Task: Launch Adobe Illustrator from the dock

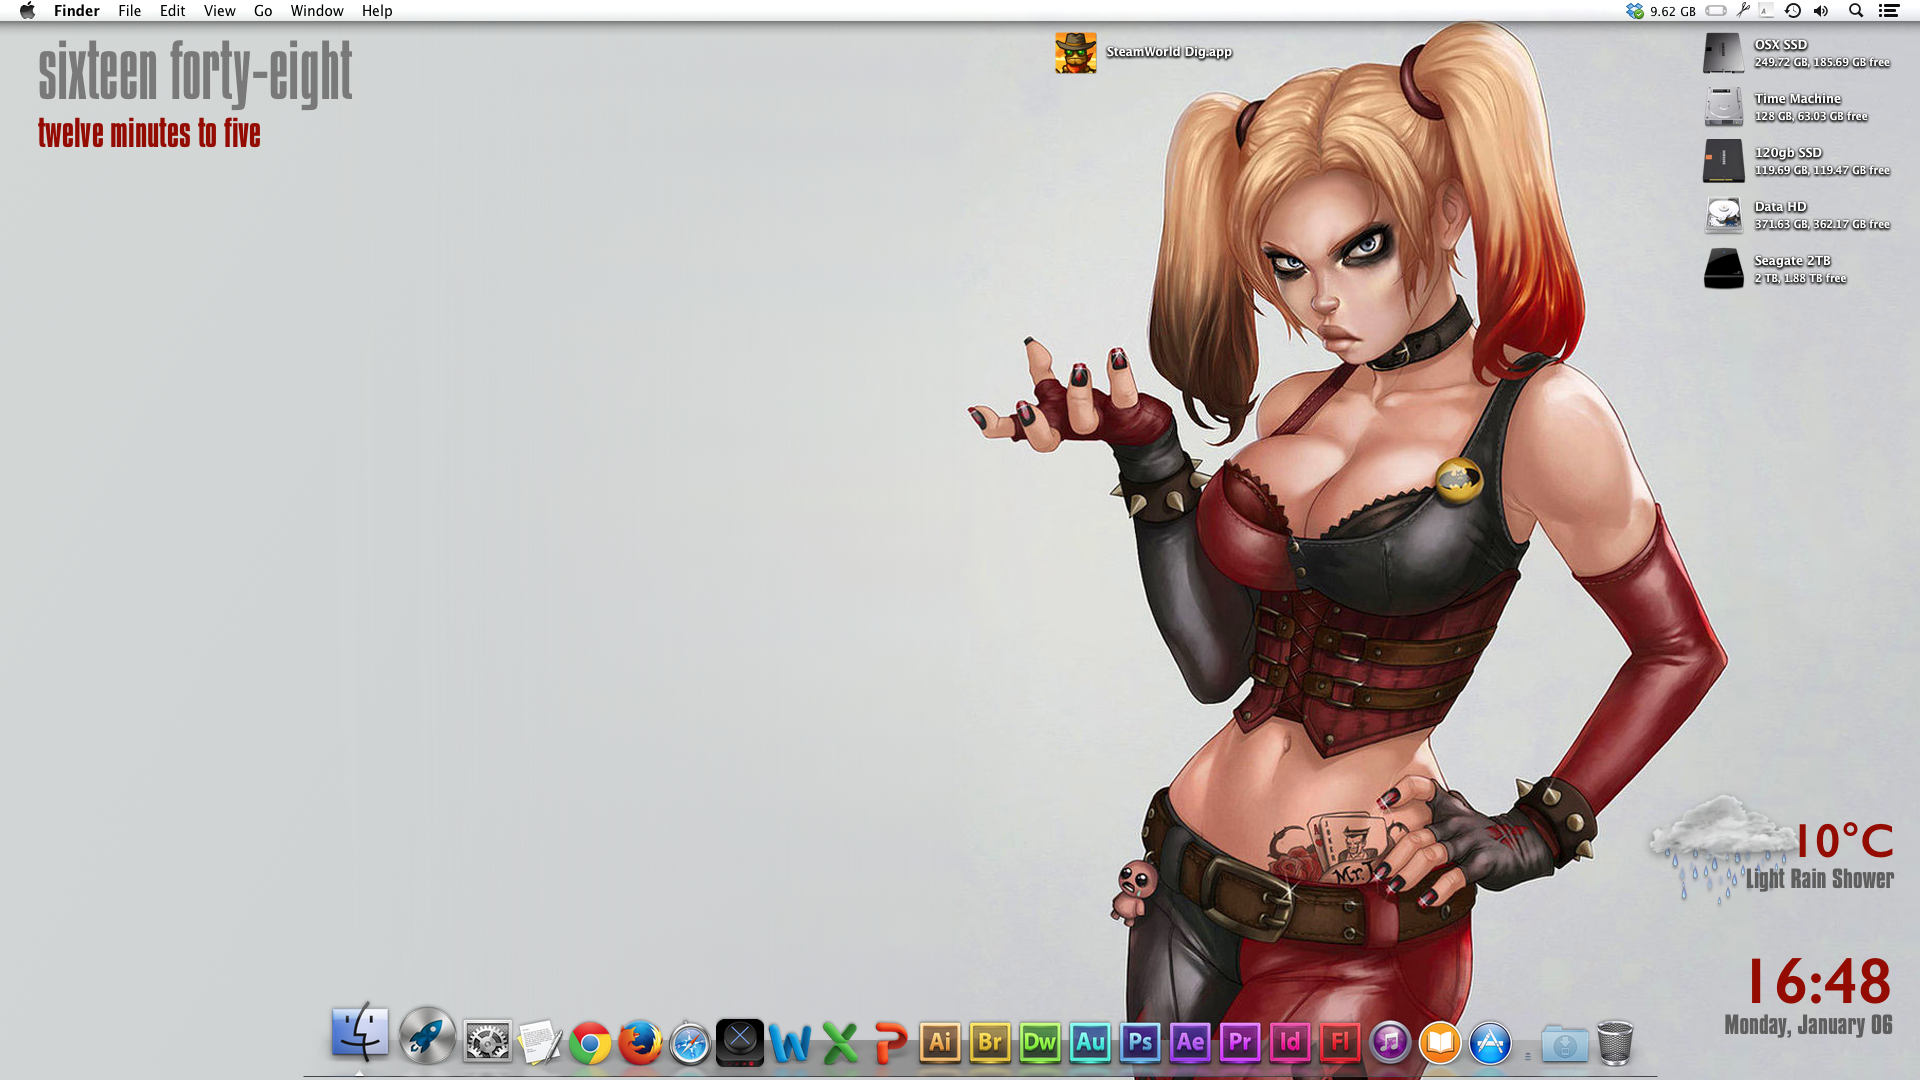Action: pyautogui.click(x=940, y=1043)
